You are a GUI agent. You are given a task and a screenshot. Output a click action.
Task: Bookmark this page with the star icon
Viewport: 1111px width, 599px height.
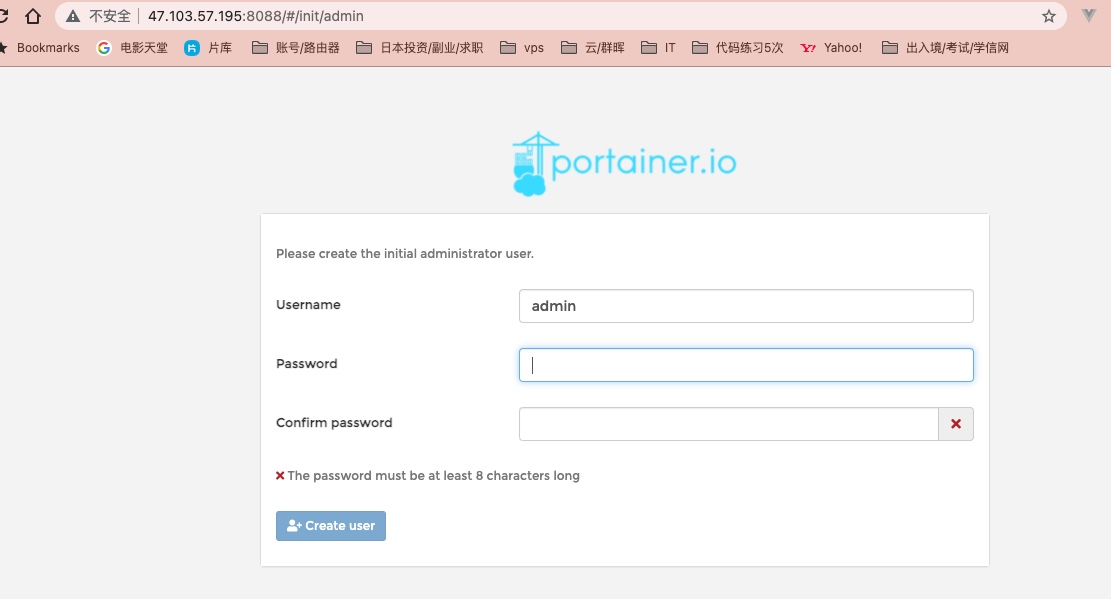click(x=1049, y=16)
